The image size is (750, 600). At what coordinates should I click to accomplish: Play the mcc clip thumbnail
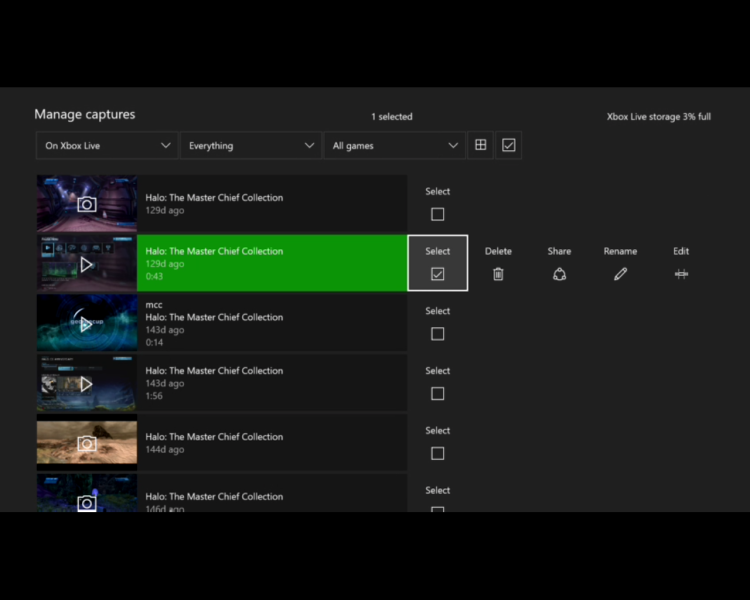[87, 324]
